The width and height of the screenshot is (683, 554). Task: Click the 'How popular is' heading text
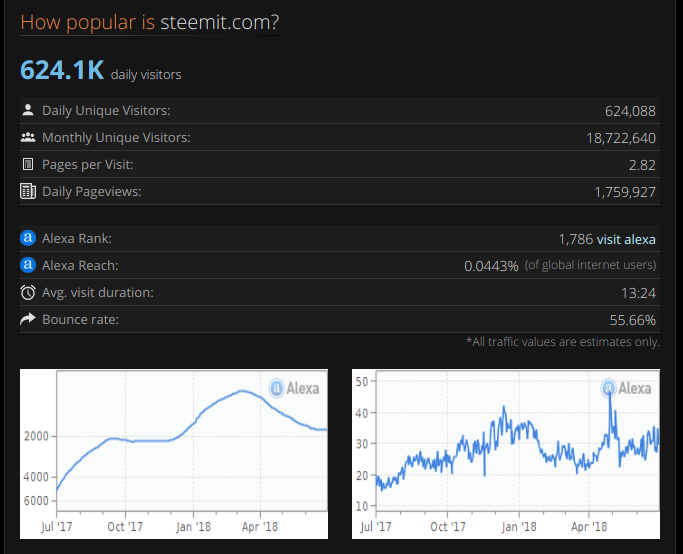pos(88,22)
